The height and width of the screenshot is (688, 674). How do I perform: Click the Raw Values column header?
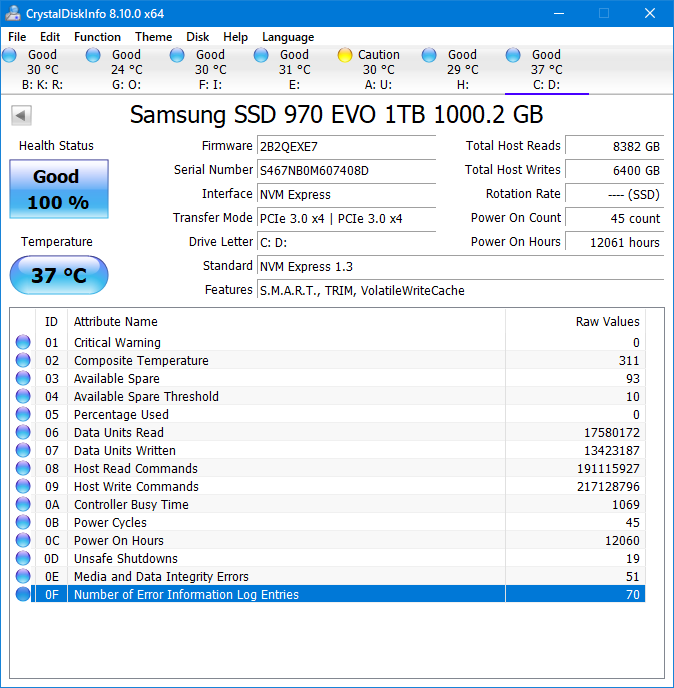coord(575,322)
